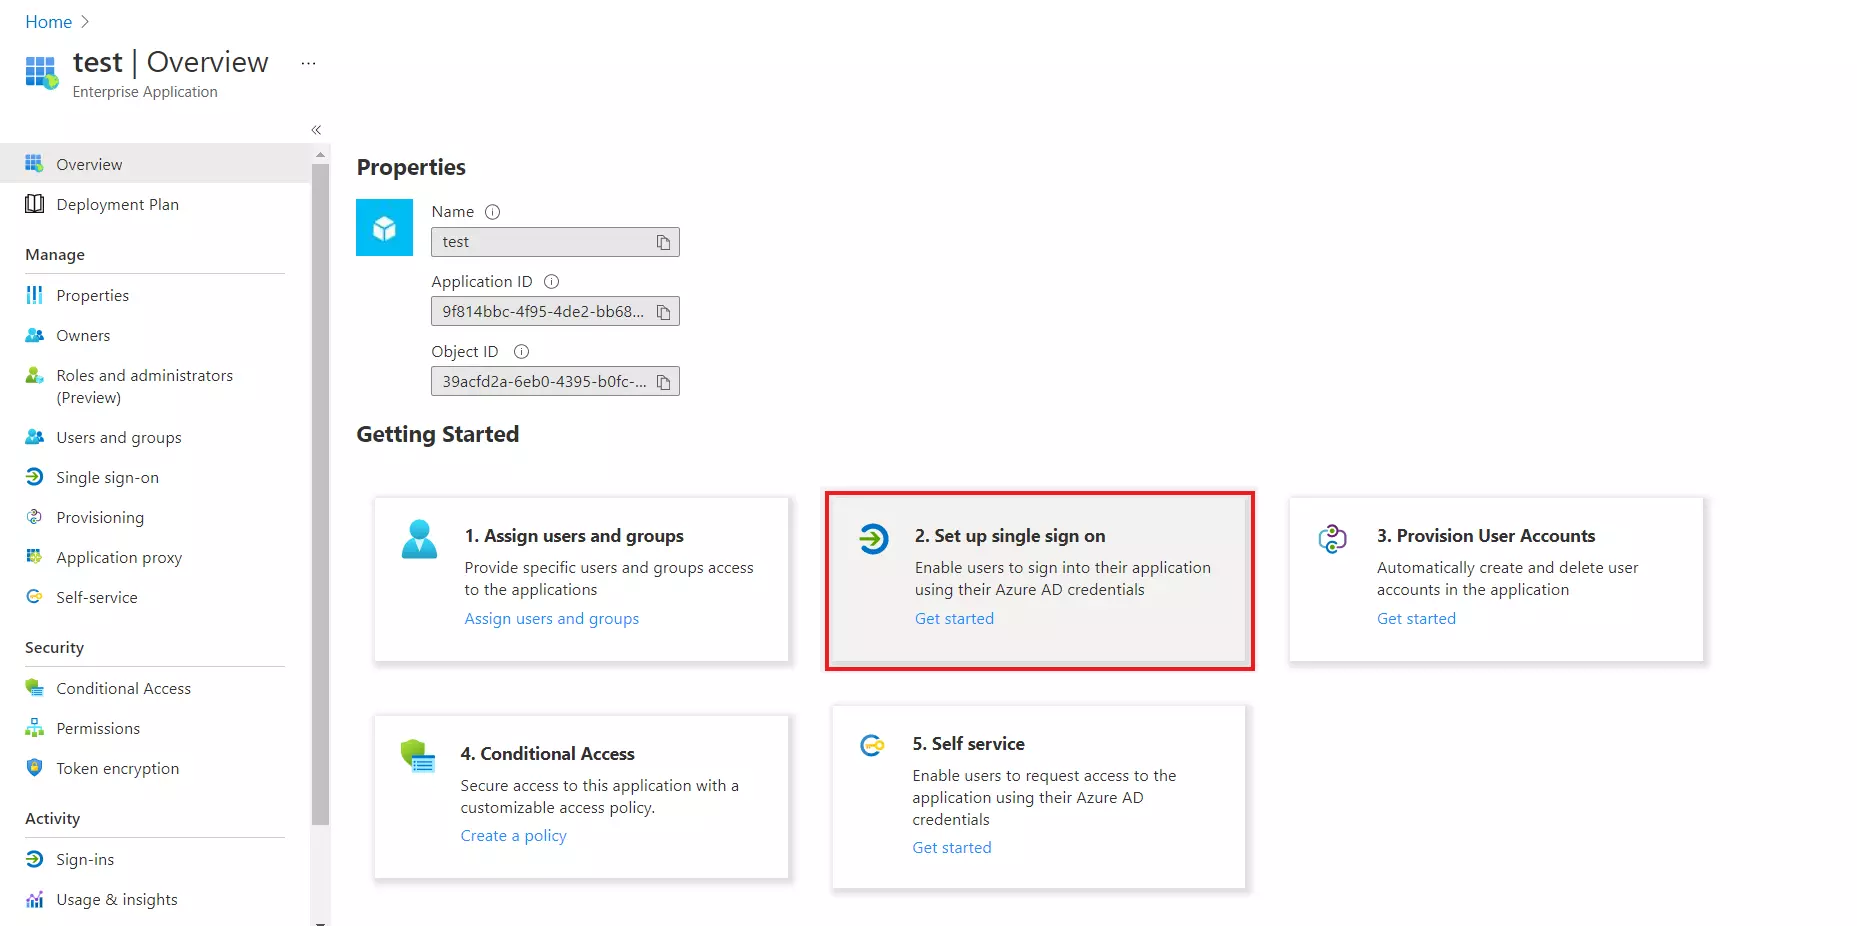The width and height of the screenshot is (1857, 926).
Task: Click the Conditional Access shield icon in sidebar
Action: (x=34, y=688)
